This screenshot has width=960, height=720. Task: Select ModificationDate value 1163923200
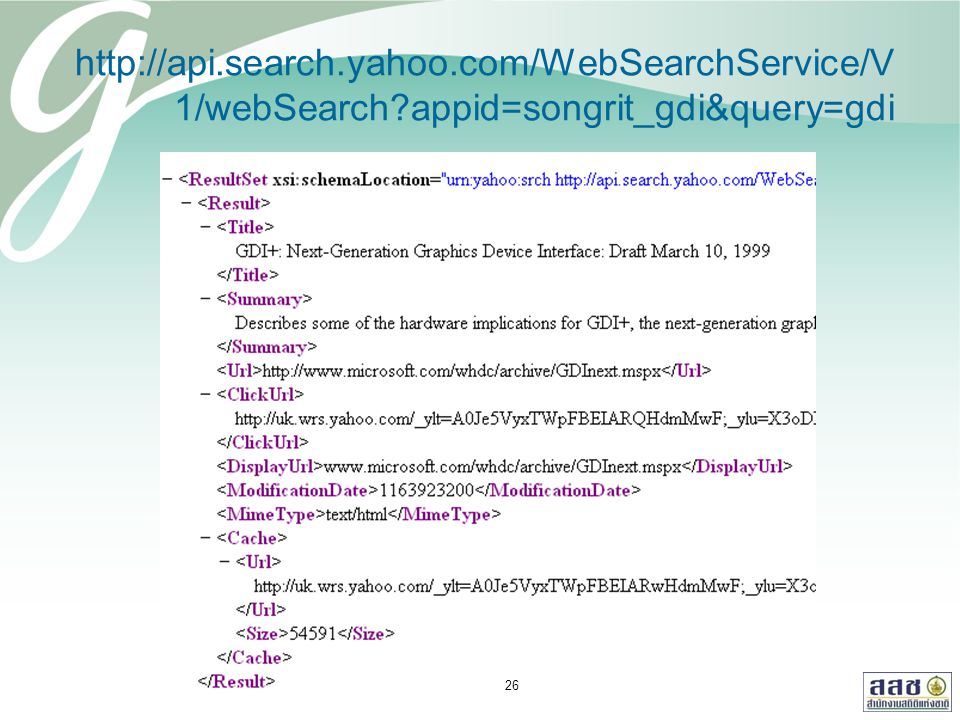[427, 490]
